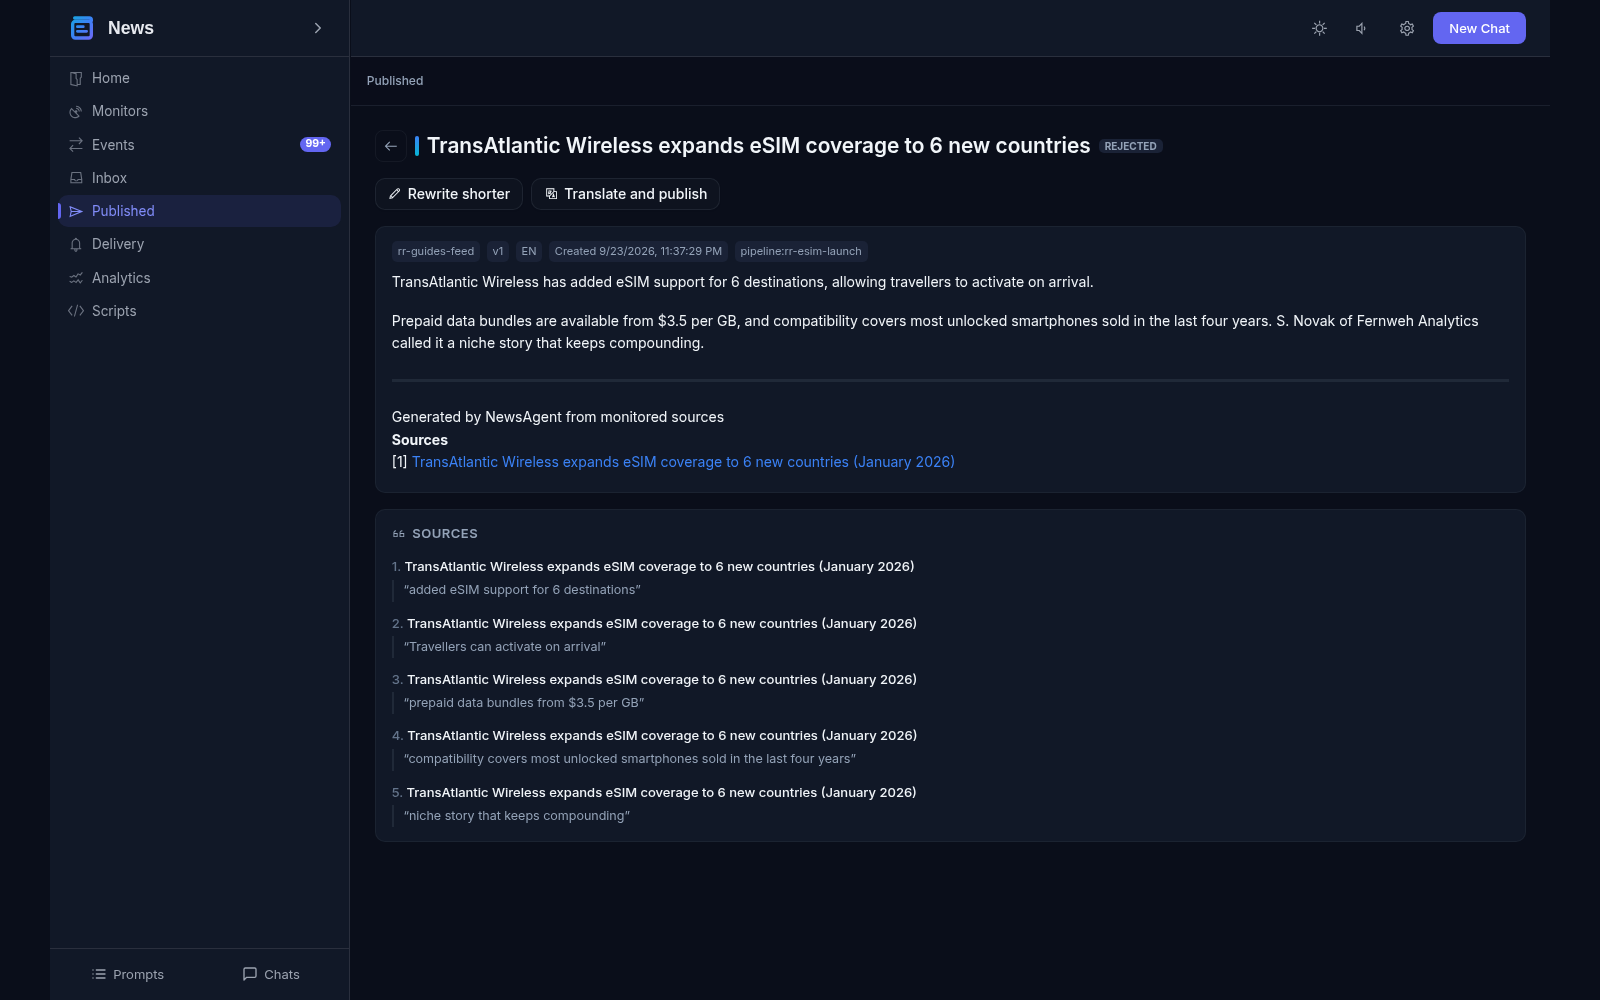The height and width of the screenshot is (1000, 1600).
Task: Click the 99+ events badge
Action: coord(315,144)
